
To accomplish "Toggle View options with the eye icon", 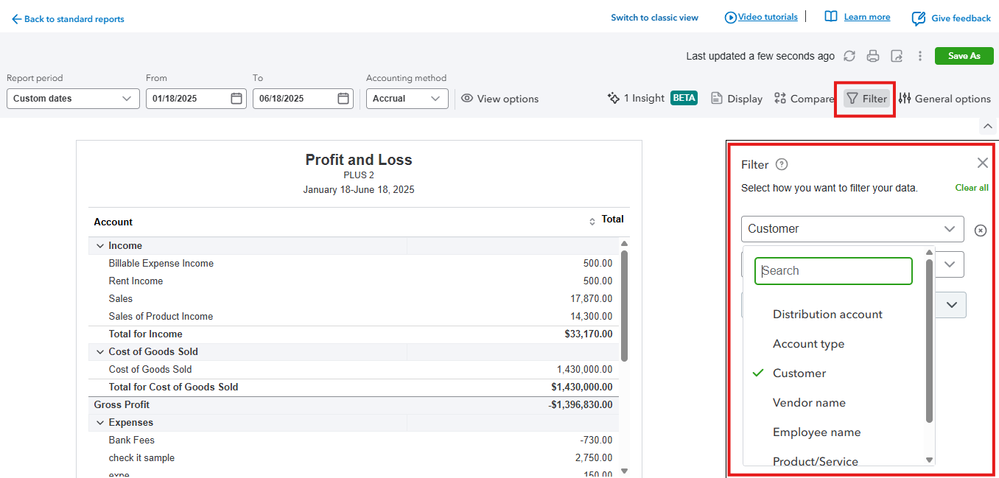I will [x=500, y=99].
